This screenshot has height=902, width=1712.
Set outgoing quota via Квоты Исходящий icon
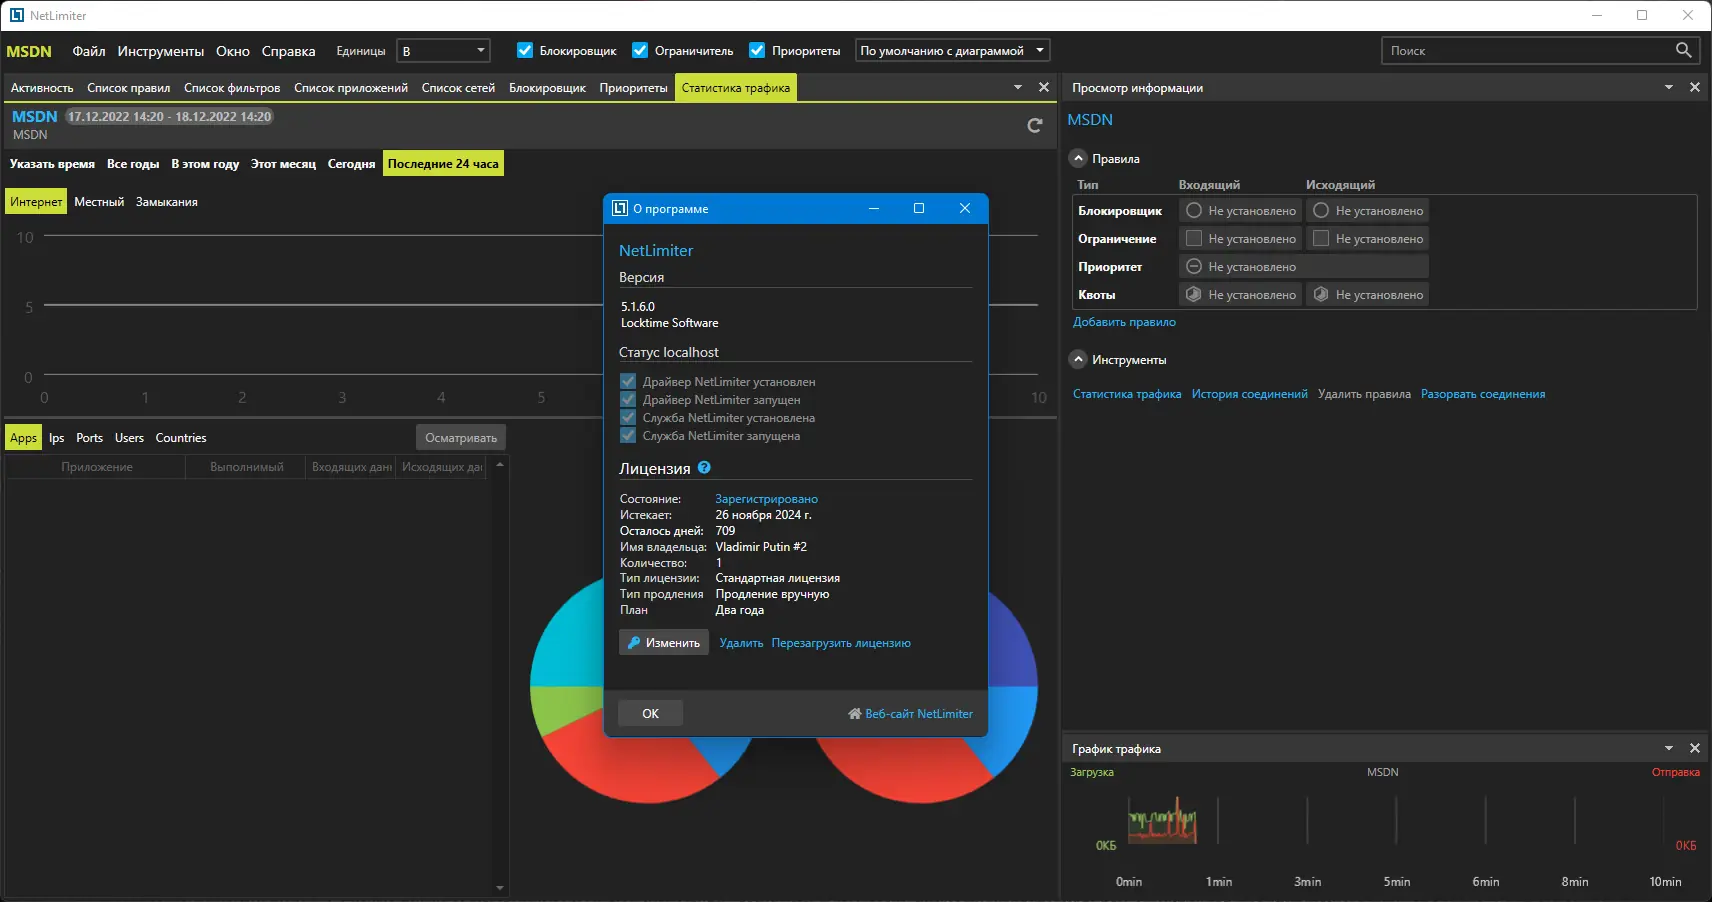[x=1321, y=294]
